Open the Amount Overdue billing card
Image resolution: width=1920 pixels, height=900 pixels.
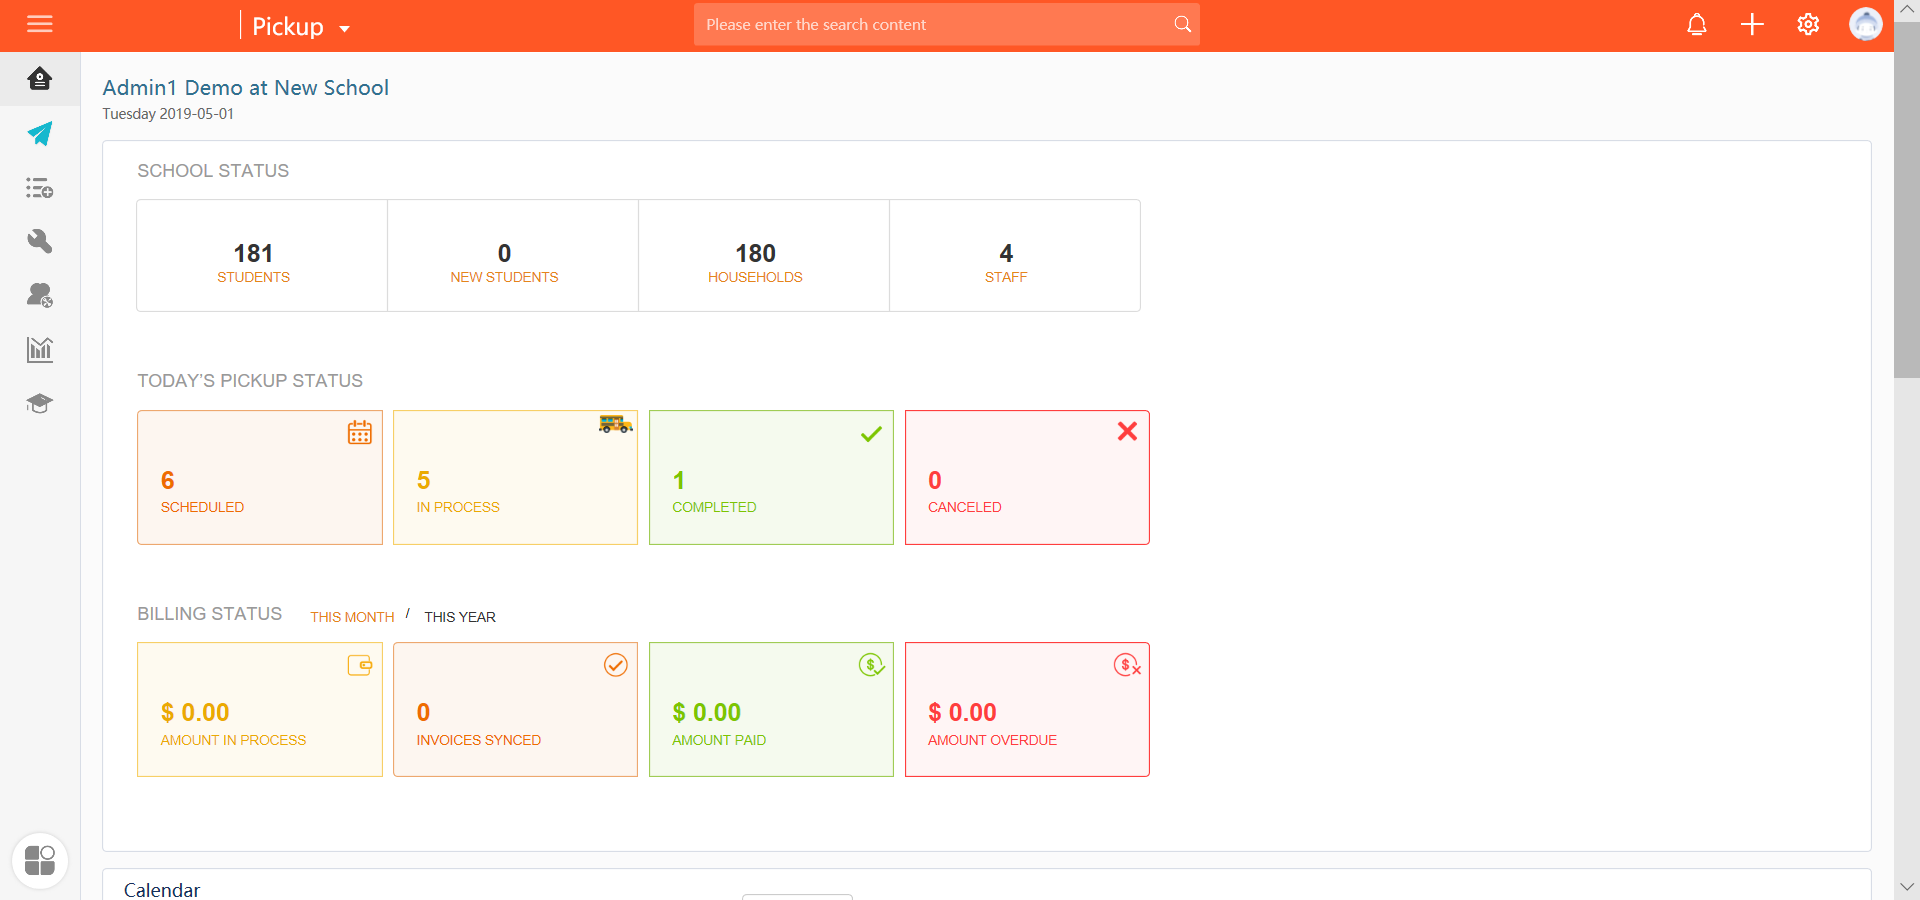coord(1027,710)
